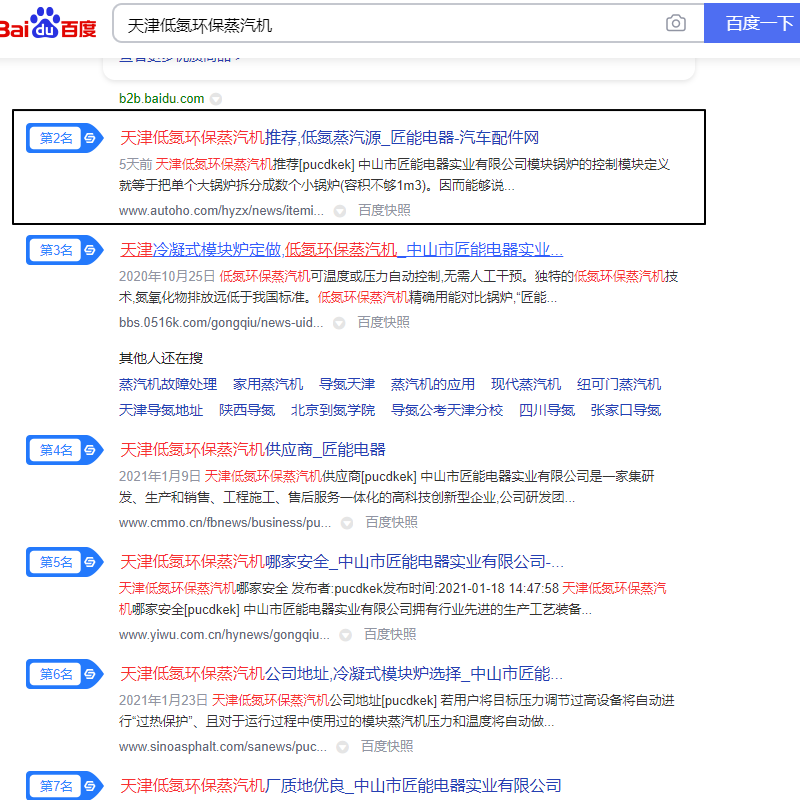Click URL www.sinoasphalt.com/sanews/puc...

coord(223,746)
